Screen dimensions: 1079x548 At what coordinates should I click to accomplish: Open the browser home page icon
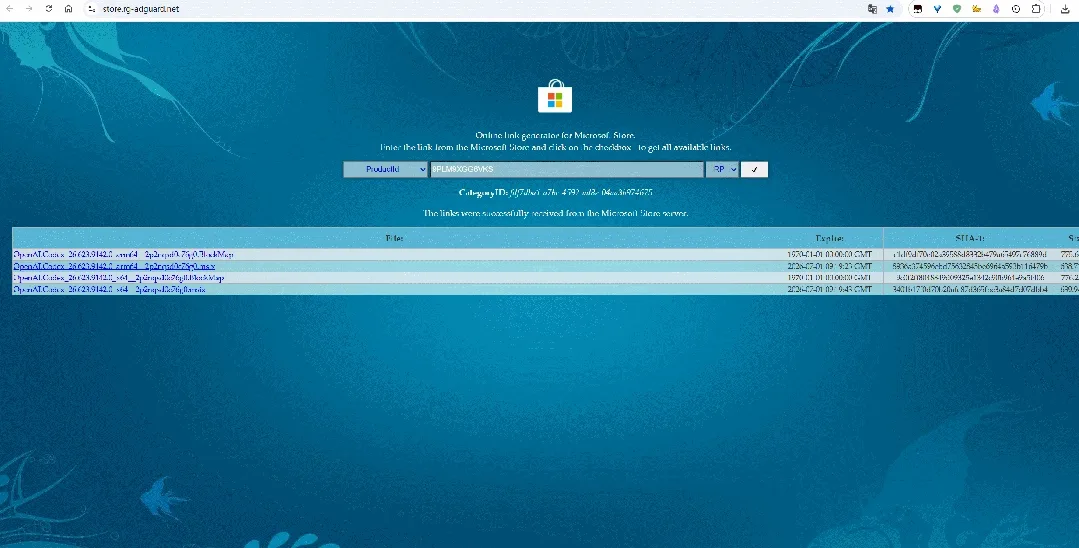[x=68, y=9]
